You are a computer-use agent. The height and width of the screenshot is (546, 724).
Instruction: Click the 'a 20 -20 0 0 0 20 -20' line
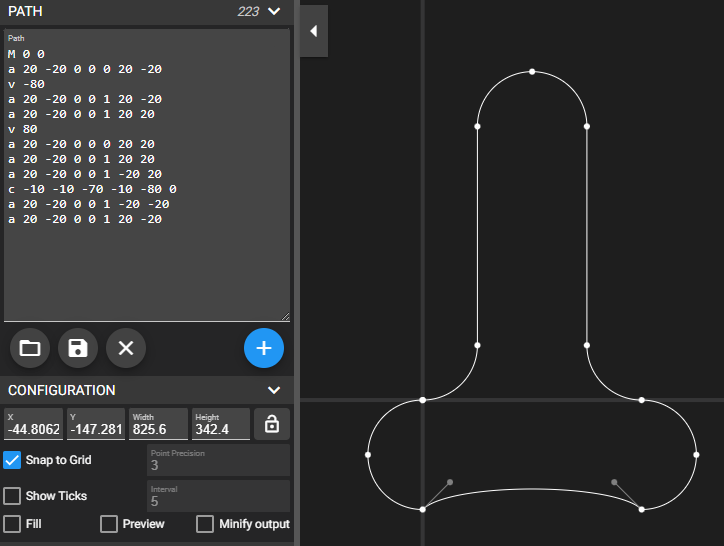tap(85, 69)
